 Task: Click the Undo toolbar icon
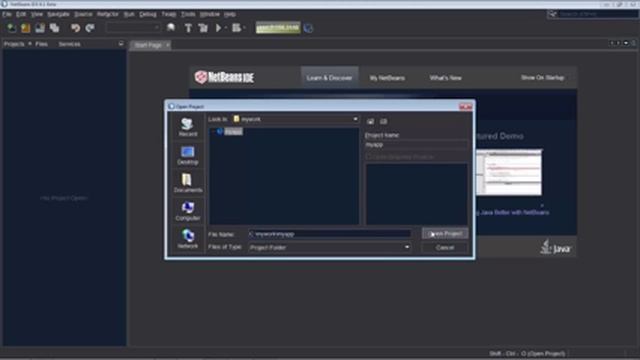75,28
